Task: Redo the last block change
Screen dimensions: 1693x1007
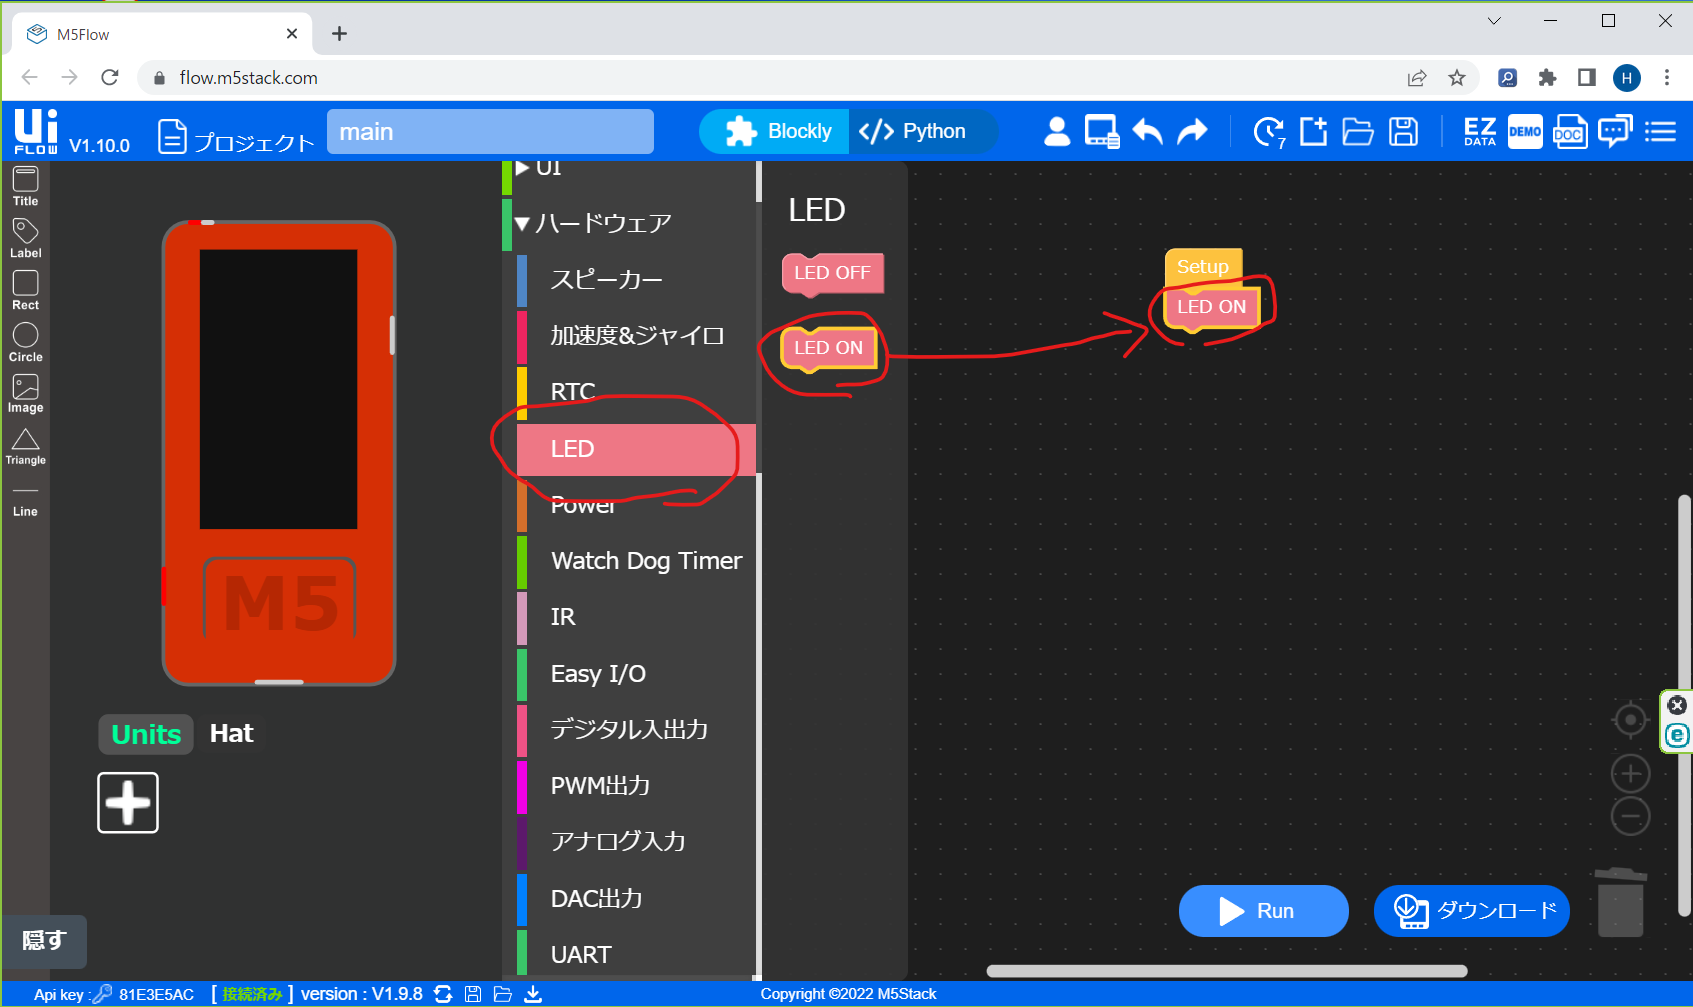Action: click(x=1192, y=131)
